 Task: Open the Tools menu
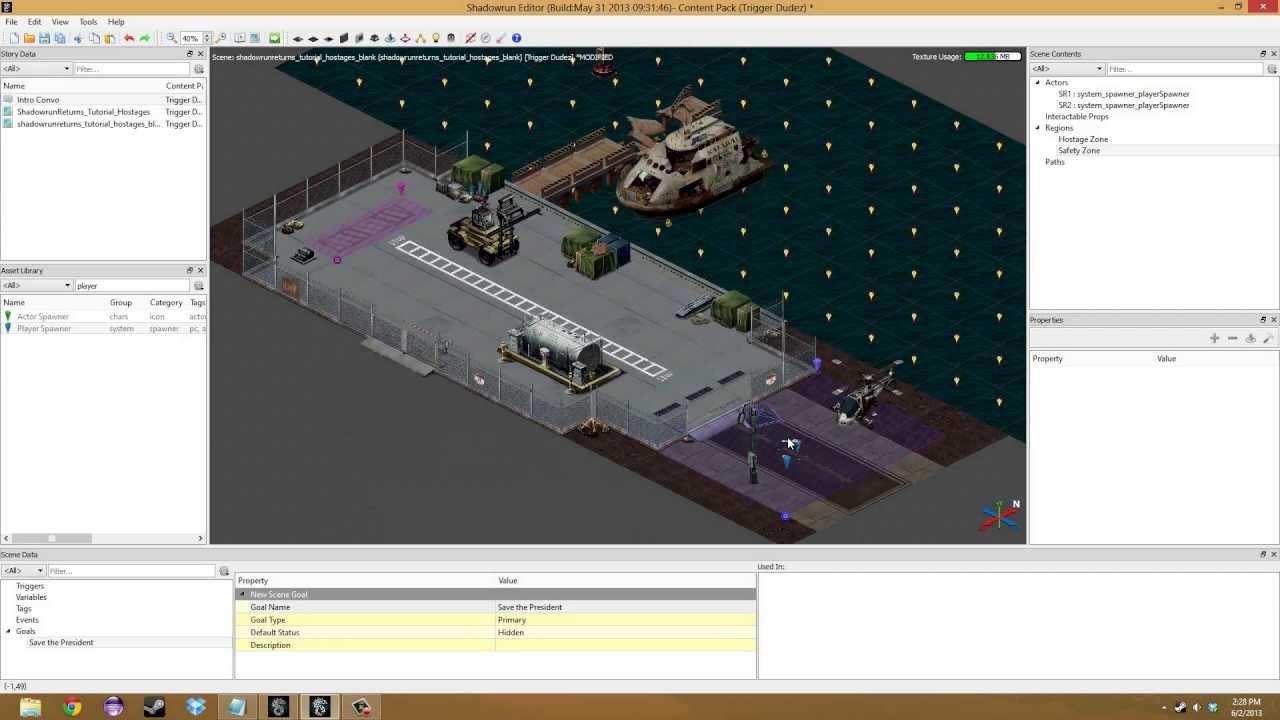pyautogui.click(x=88, y=22)
